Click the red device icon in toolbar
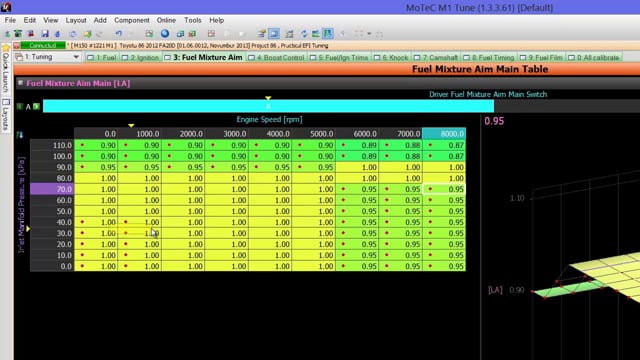640x360 pixels. (x=31, y=34)
